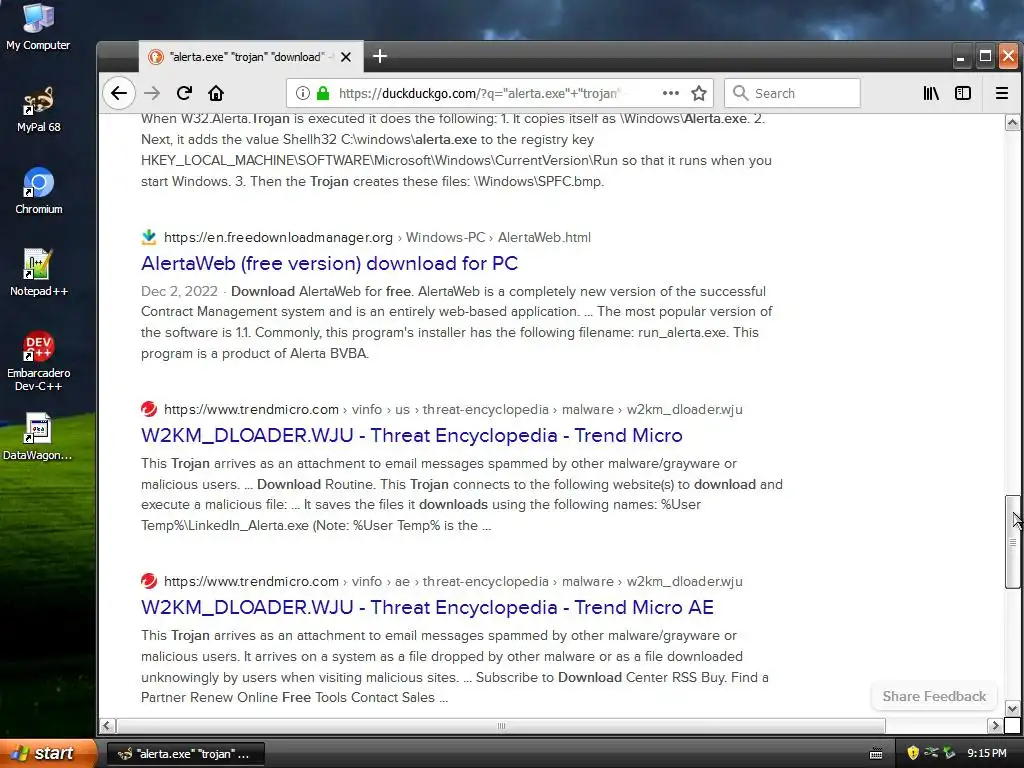Click the horizontal scrollbar right arrow

(995, 726)
